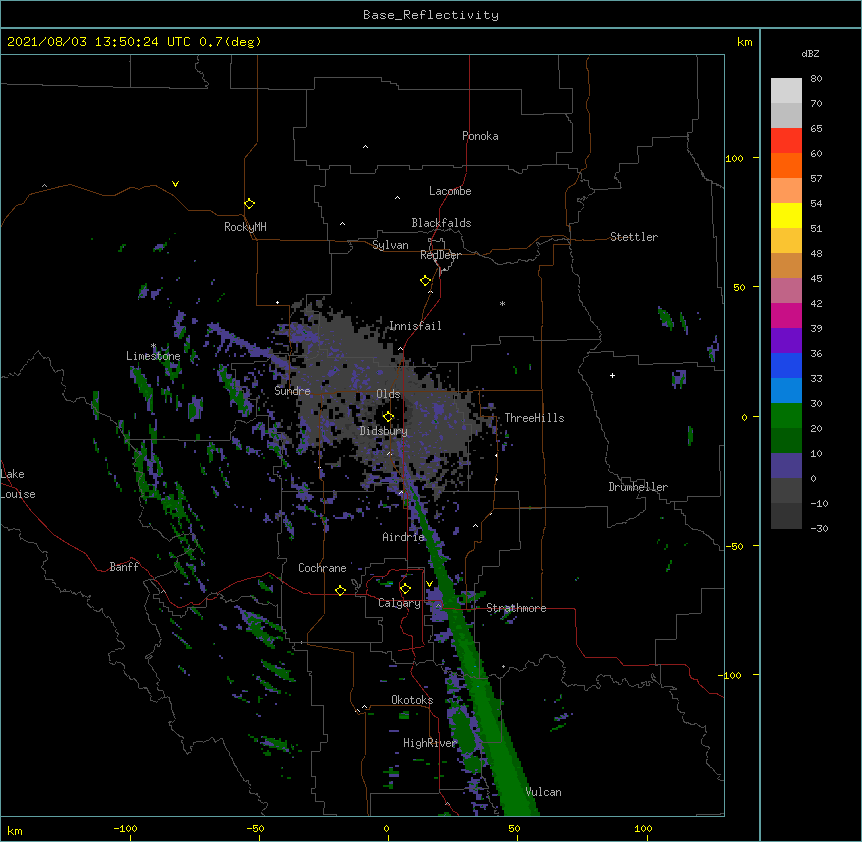Click the Calgary city label
Screen dimensions: 862x842
click(400, 603)
